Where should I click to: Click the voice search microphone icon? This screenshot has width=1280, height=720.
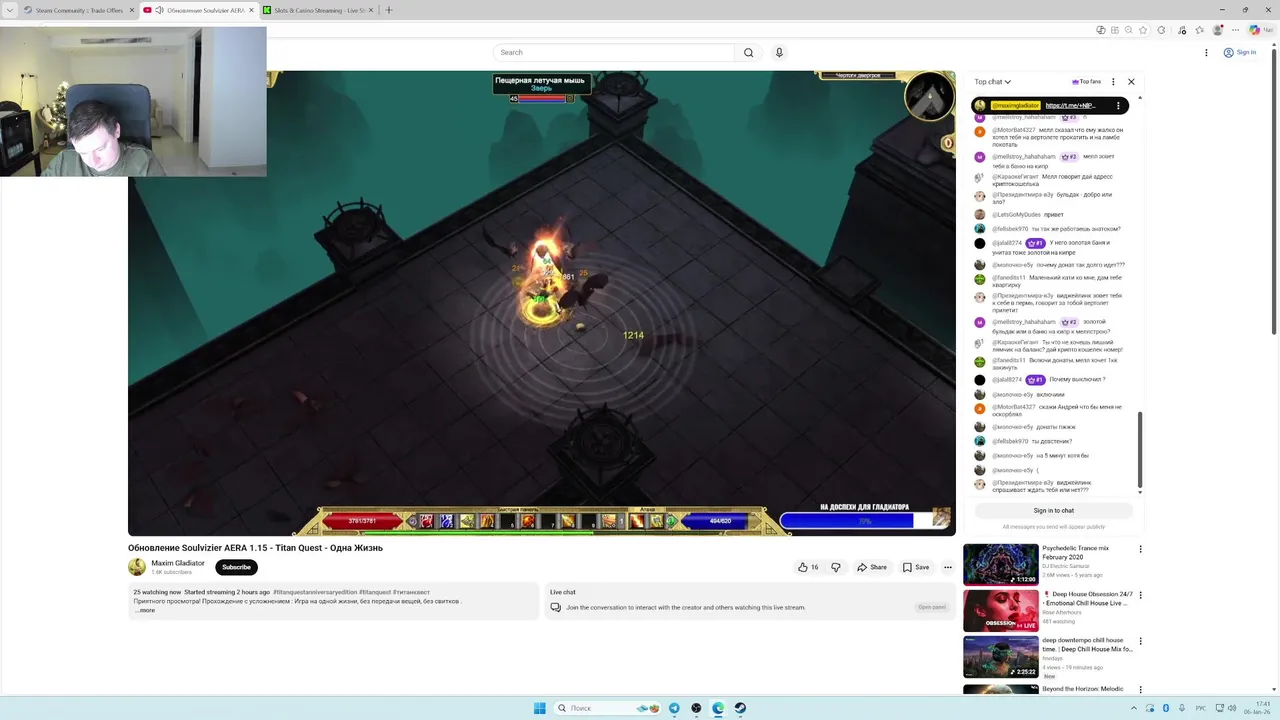point(779,52)
